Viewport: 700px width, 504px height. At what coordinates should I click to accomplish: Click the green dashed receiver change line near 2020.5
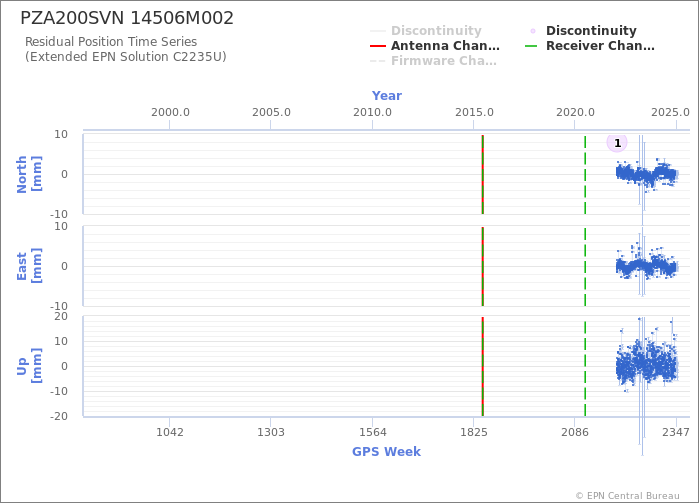[x=585, y=175]
